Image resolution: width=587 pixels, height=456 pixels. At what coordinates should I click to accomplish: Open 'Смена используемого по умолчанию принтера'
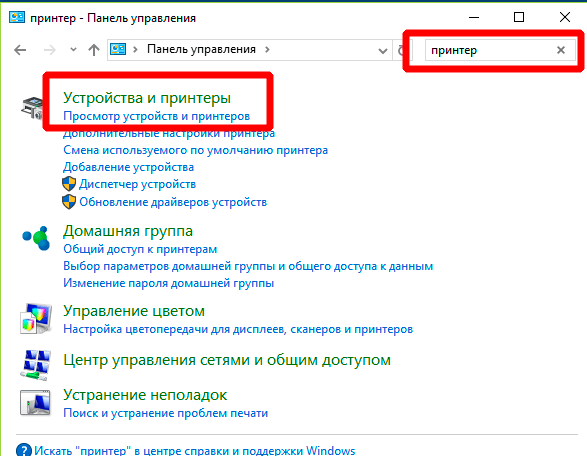coord(195,150)
